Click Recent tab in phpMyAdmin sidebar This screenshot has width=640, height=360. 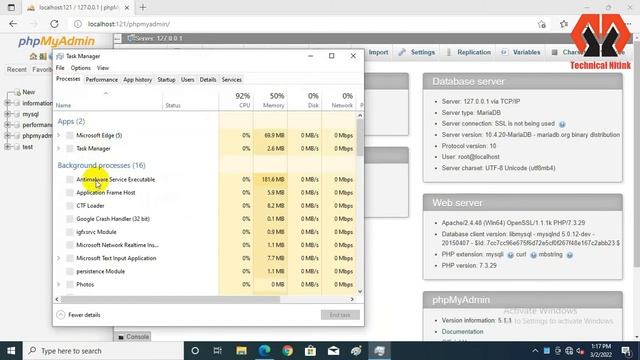[x=16, y=69]
